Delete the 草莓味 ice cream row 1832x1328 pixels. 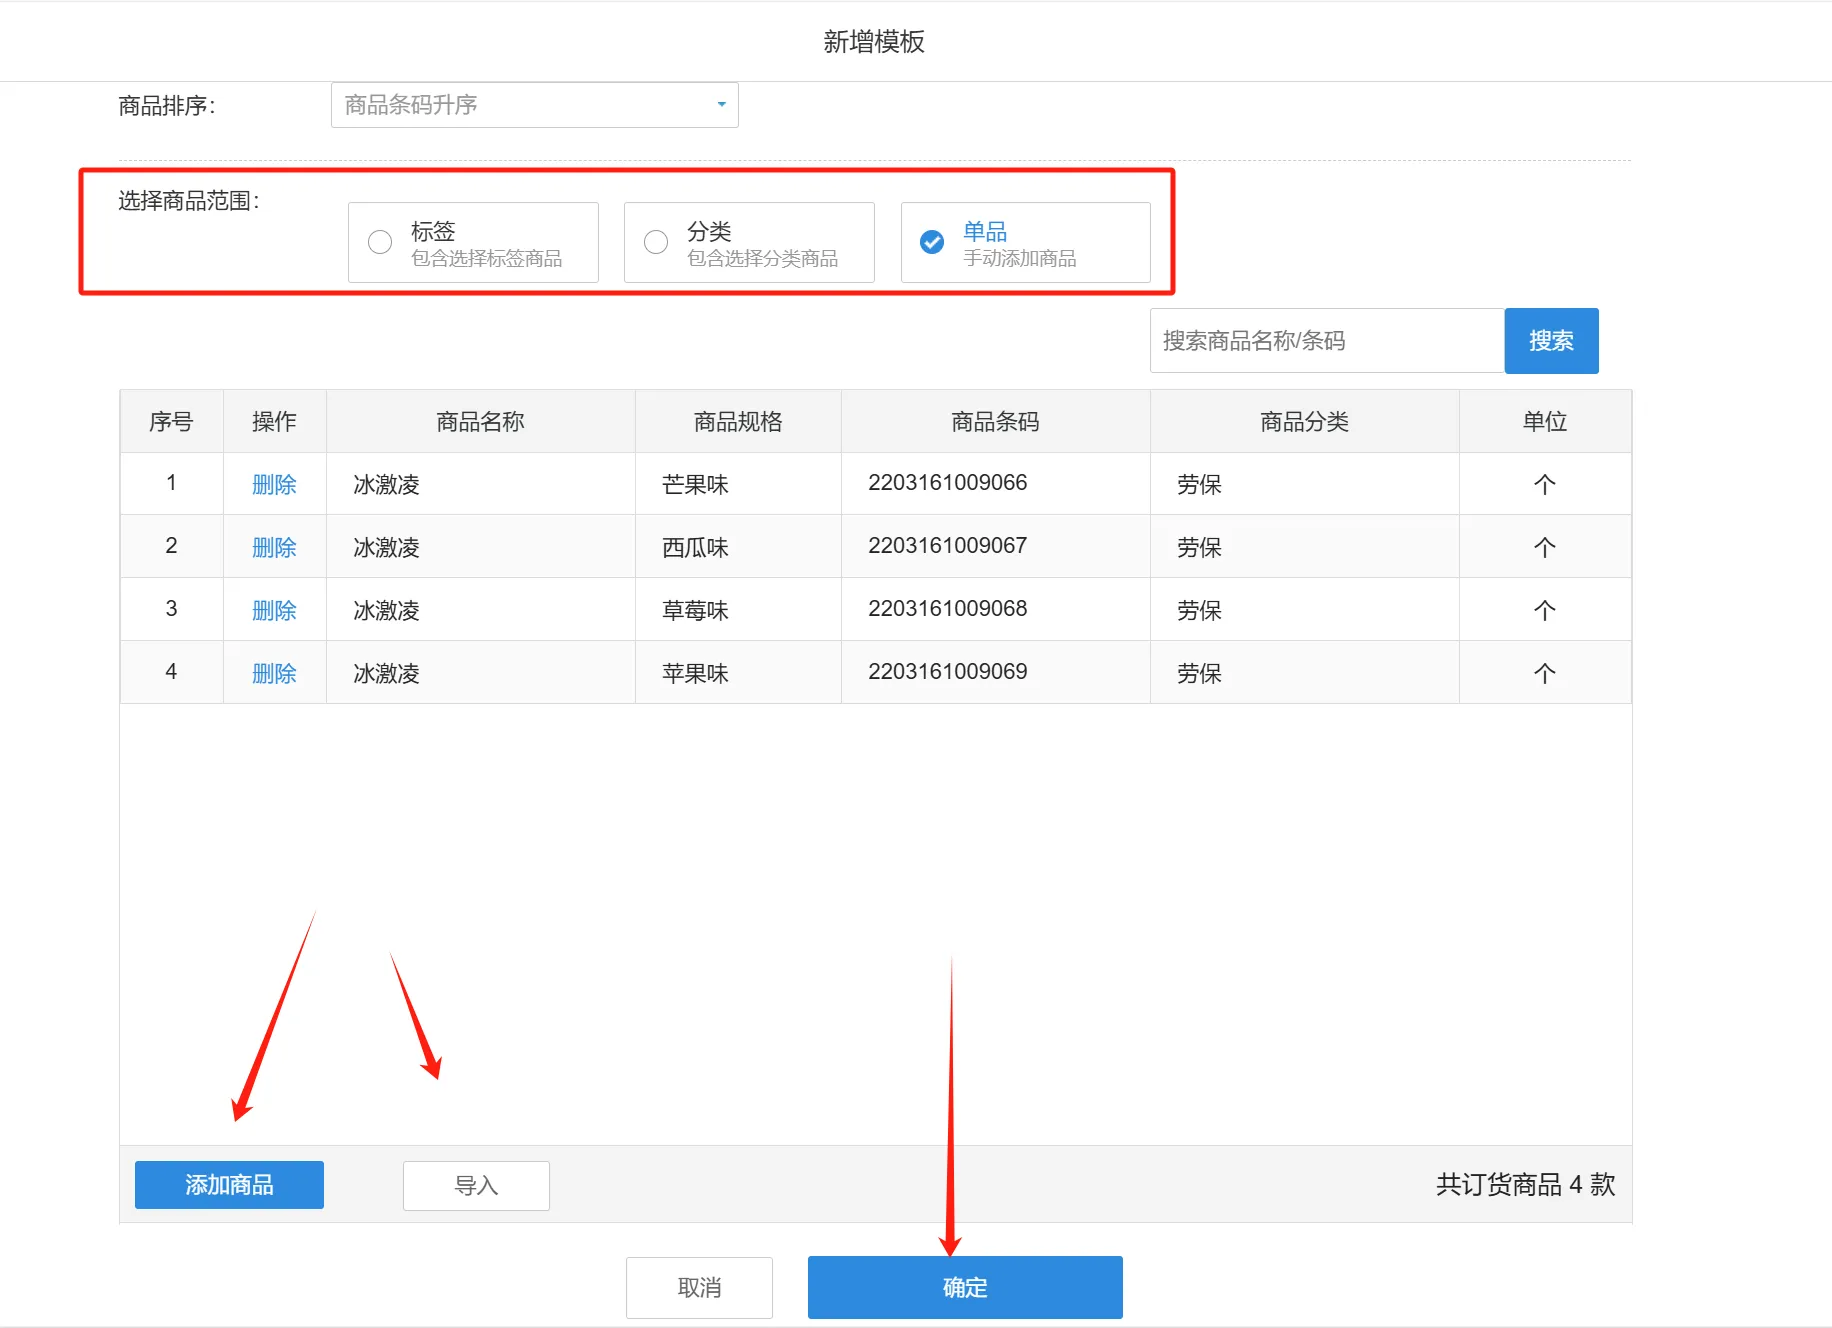274,610
